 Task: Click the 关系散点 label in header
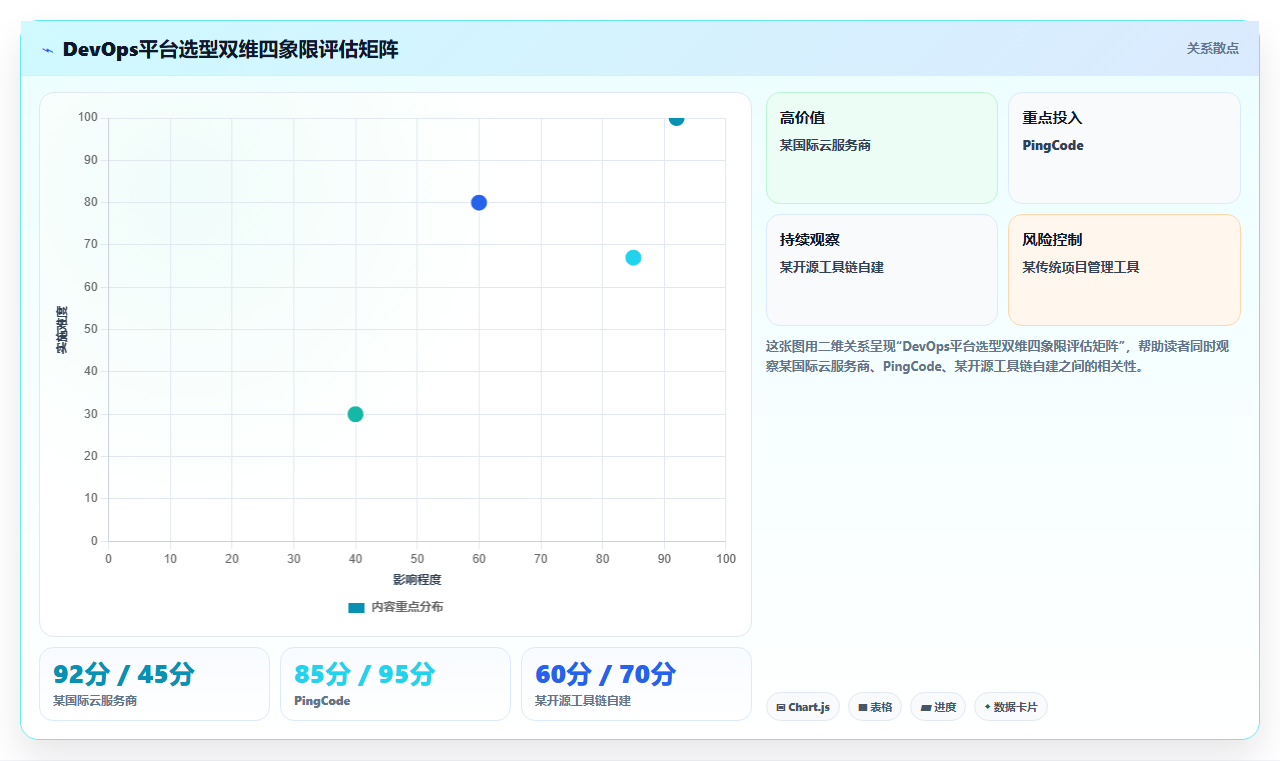pyautogui.click(x=1213, y=48)
